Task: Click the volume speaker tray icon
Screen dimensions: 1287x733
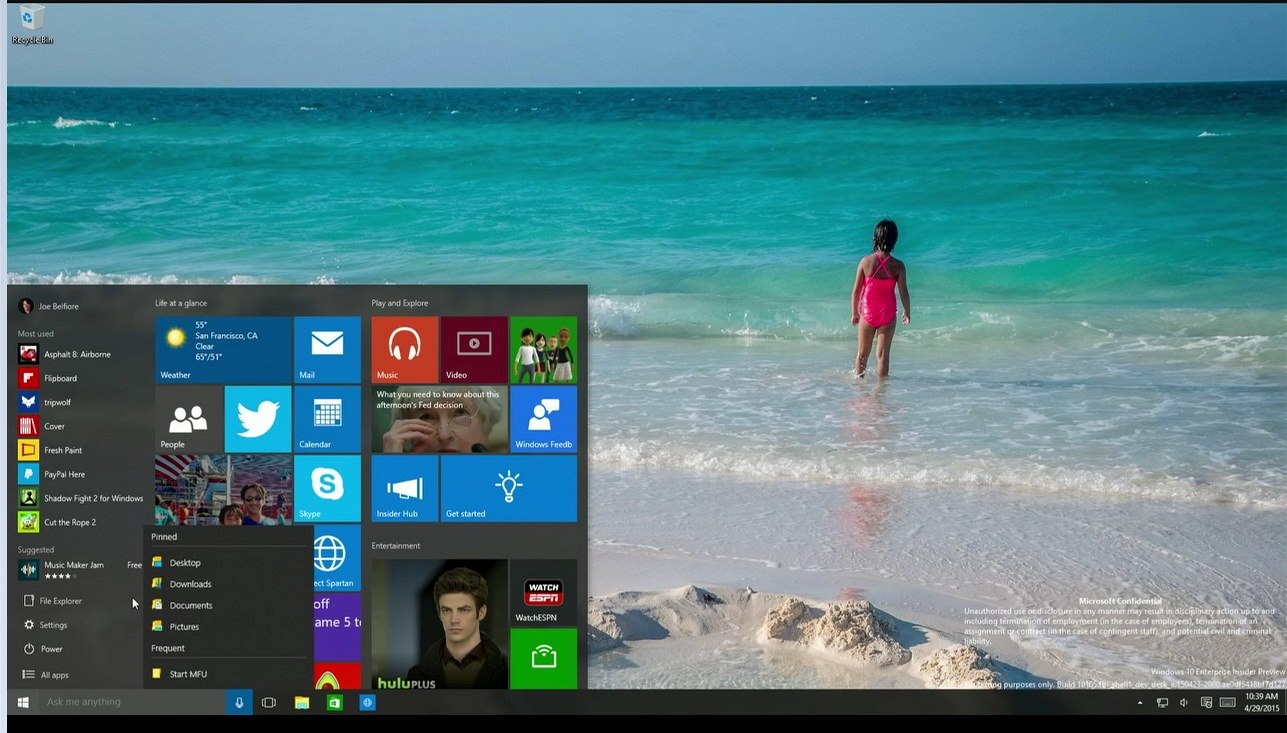Action: (1184, 703)
